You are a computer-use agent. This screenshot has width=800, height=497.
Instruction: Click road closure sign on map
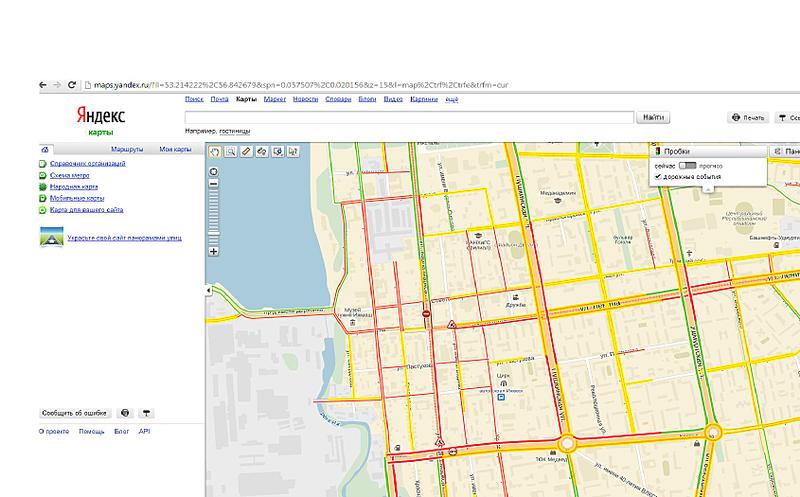pos(427,314)
